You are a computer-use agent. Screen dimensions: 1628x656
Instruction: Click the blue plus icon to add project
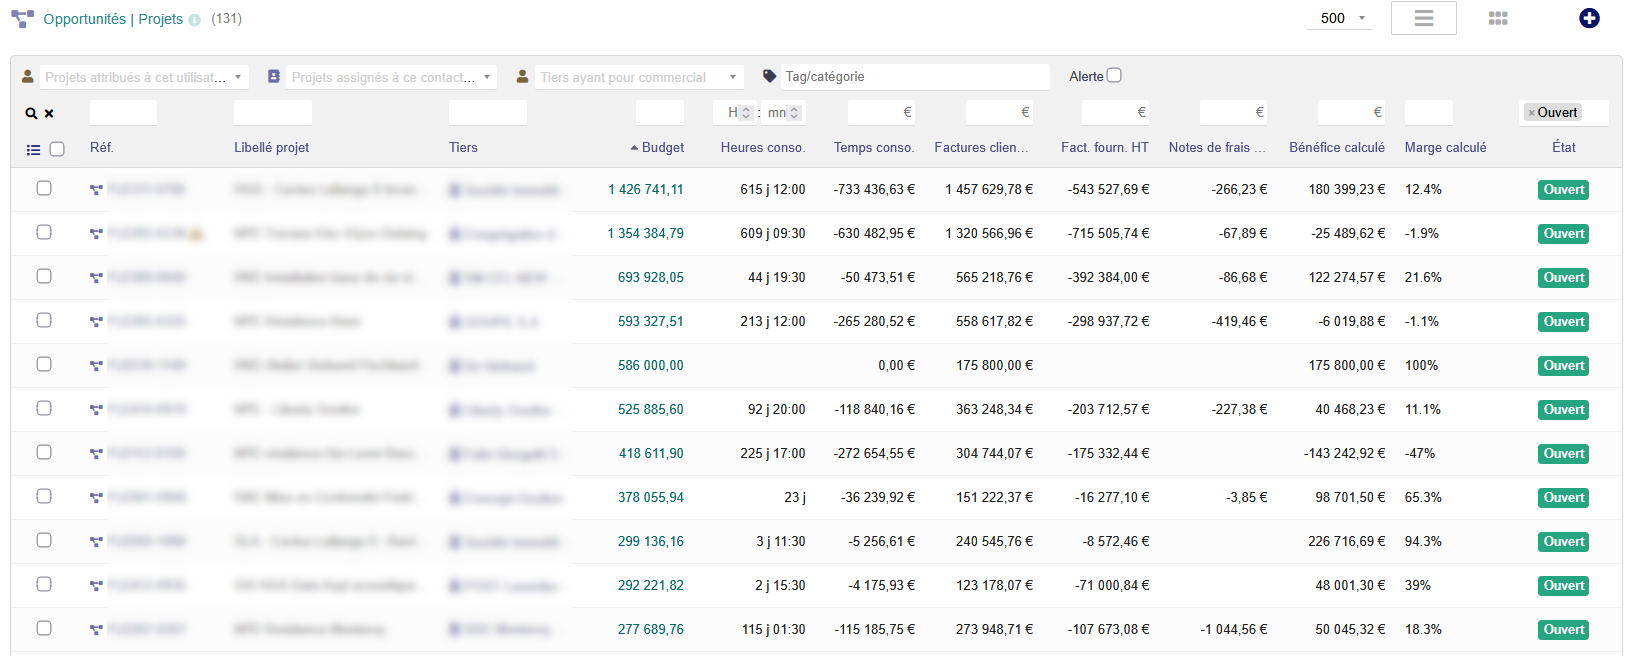[x=1589, y=18]
